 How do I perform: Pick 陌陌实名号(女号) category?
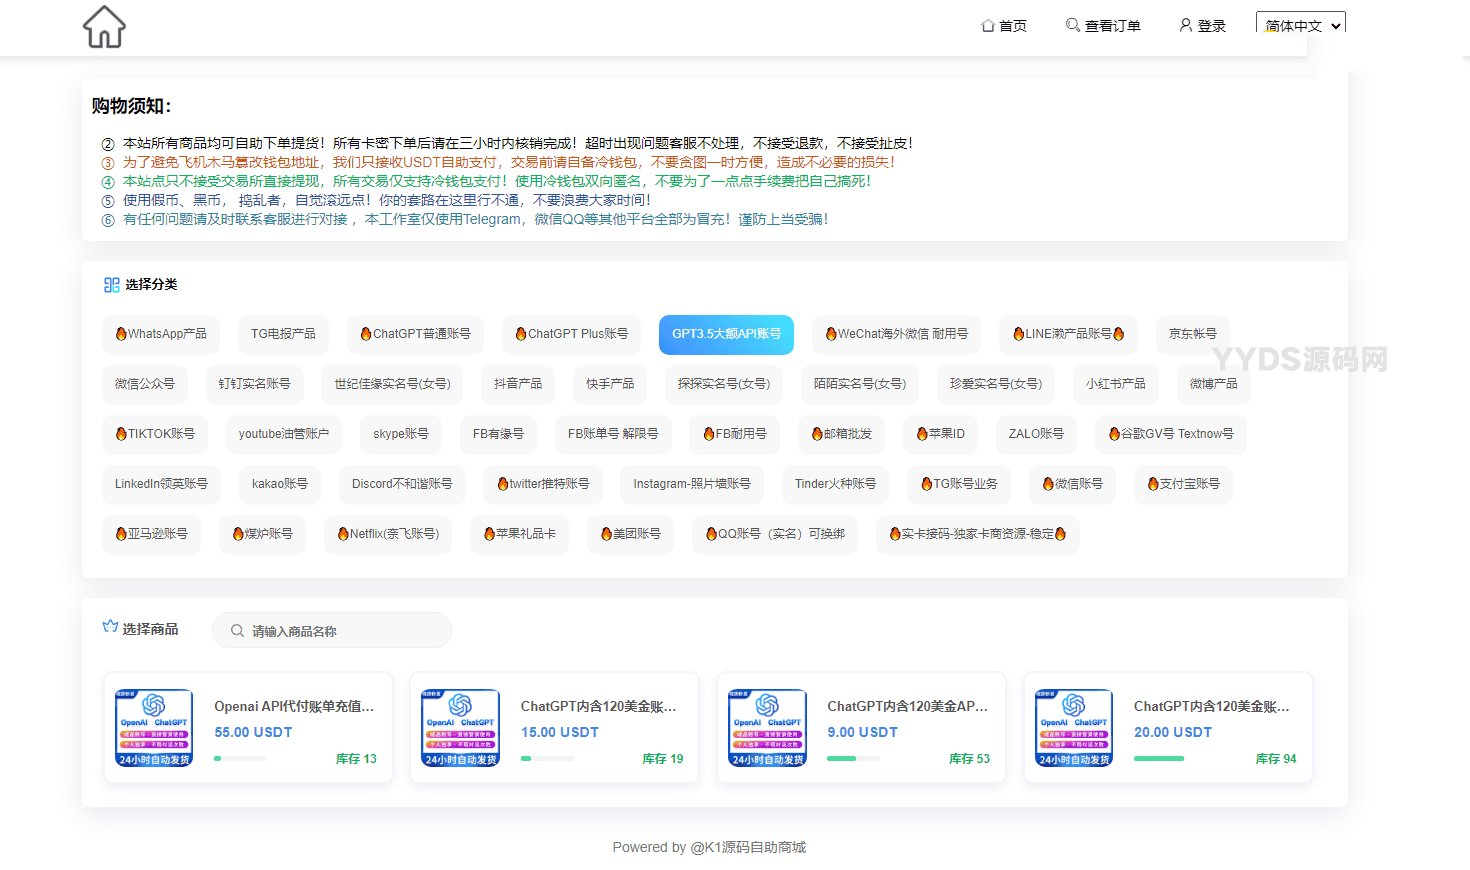point(859,384)
